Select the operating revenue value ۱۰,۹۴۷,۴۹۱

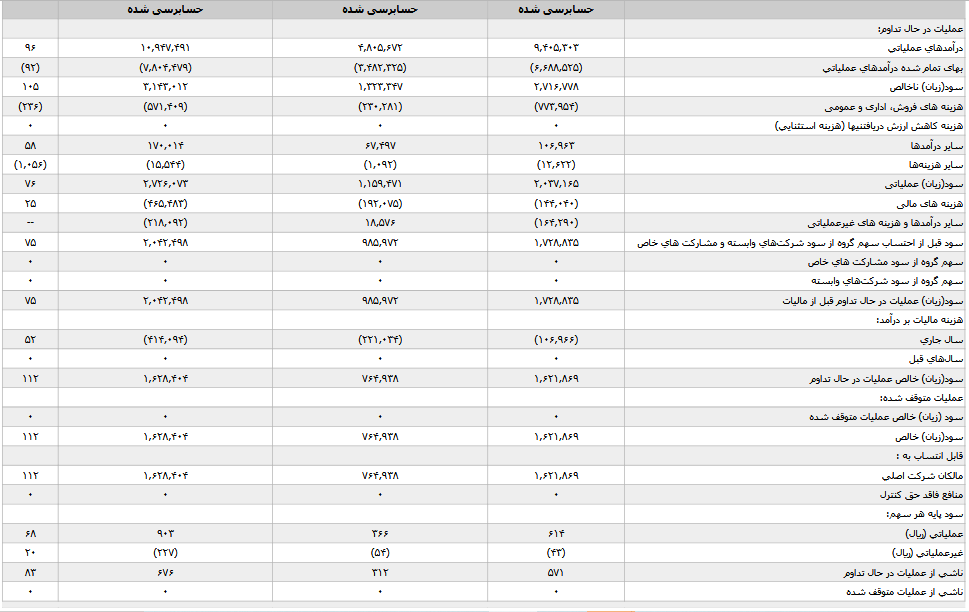(x=165, y=48)
